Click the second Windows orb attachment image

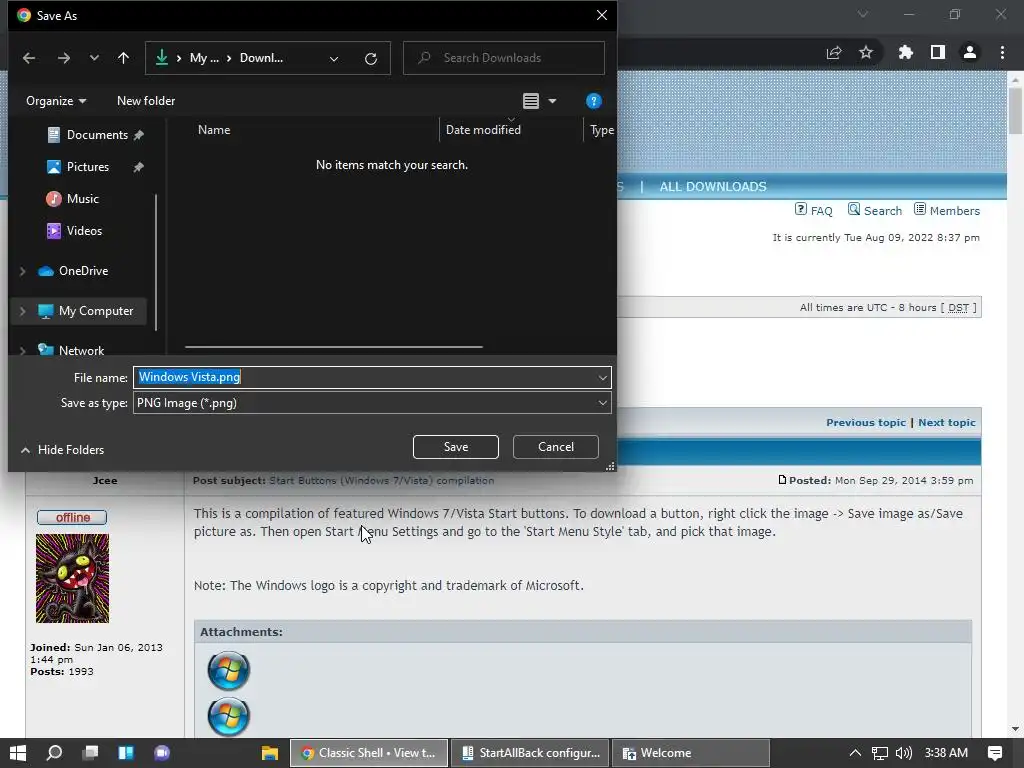229,716
